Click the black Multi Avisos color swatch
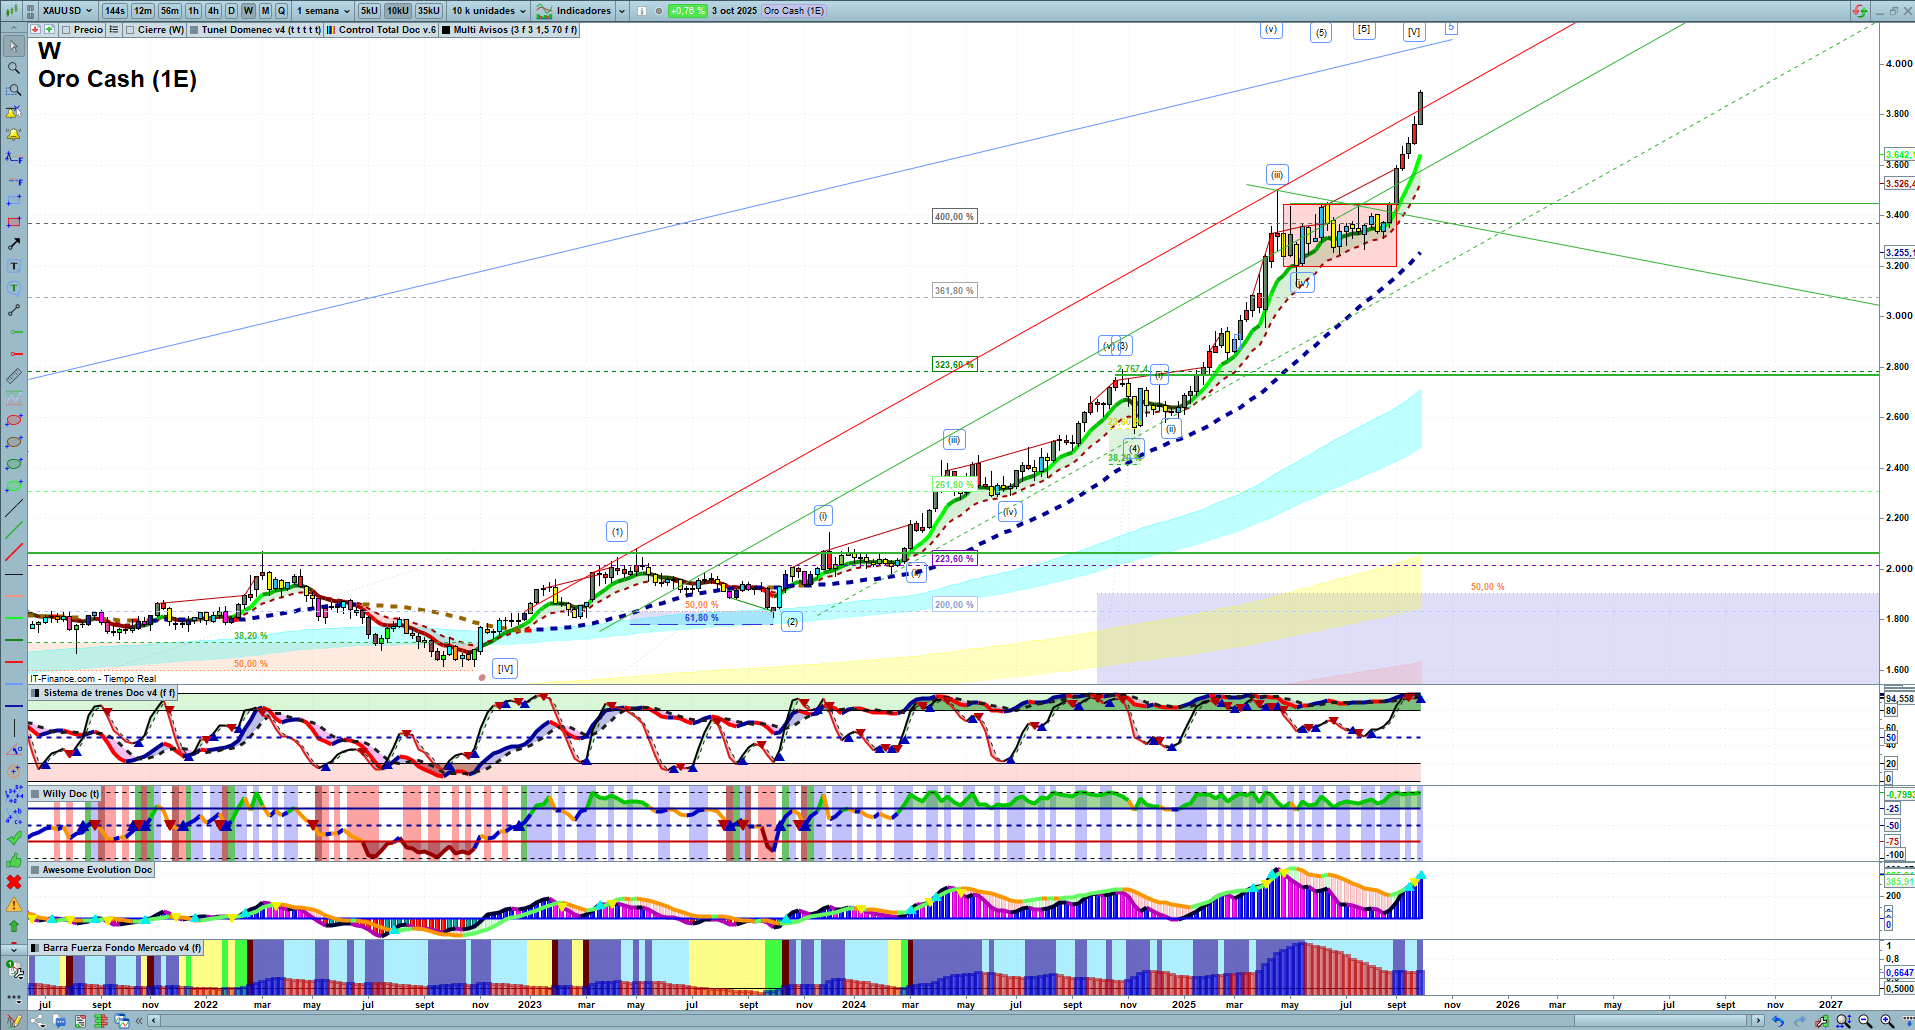1915x1030 pixels. point(446,30)
